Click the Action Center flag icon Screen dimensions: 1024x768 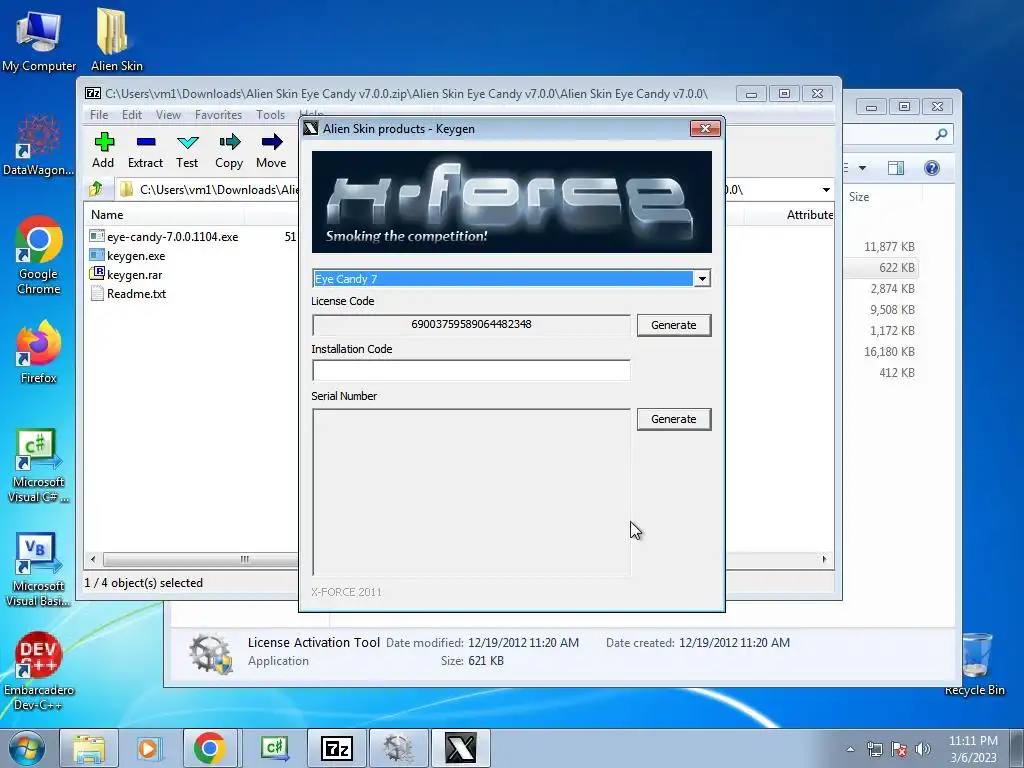899,749
